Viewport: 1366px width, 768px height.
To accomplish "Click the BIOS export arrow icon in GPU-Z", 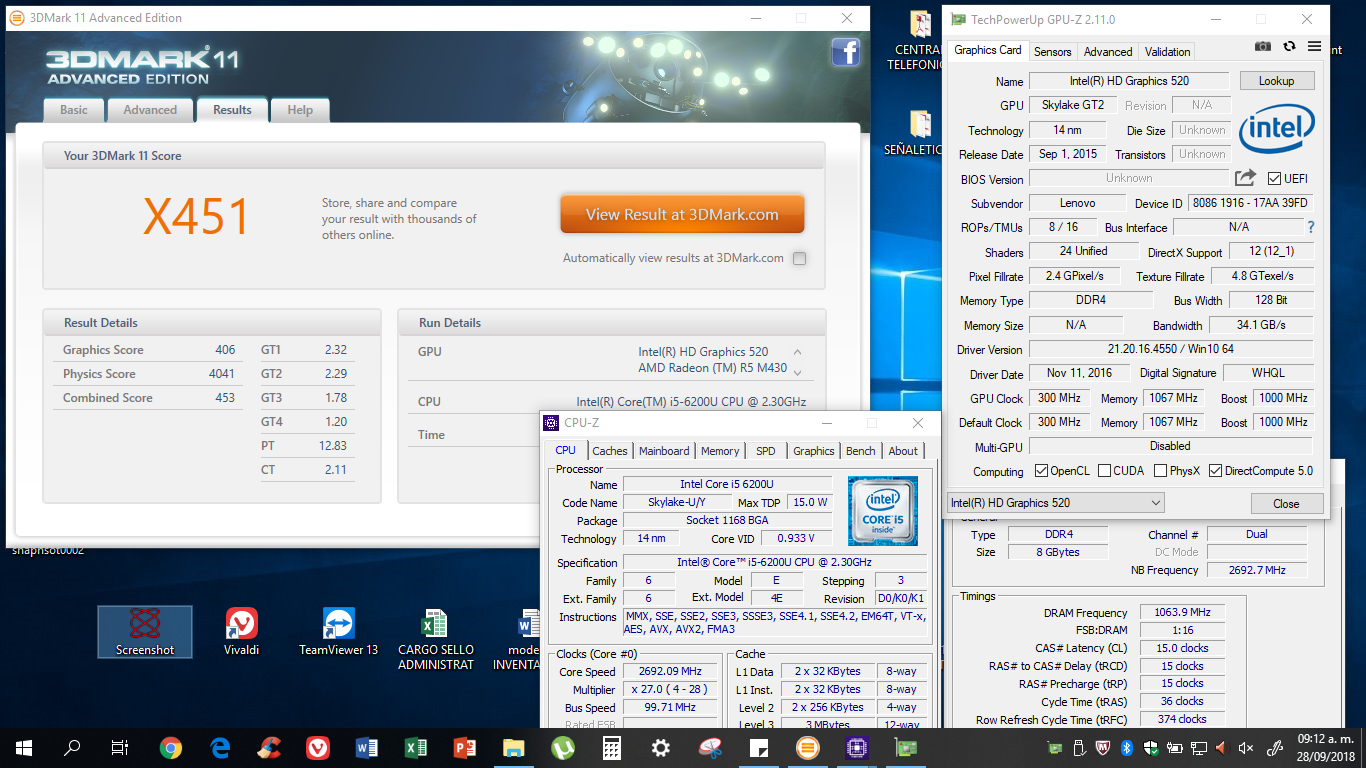I will (1245, 178).
